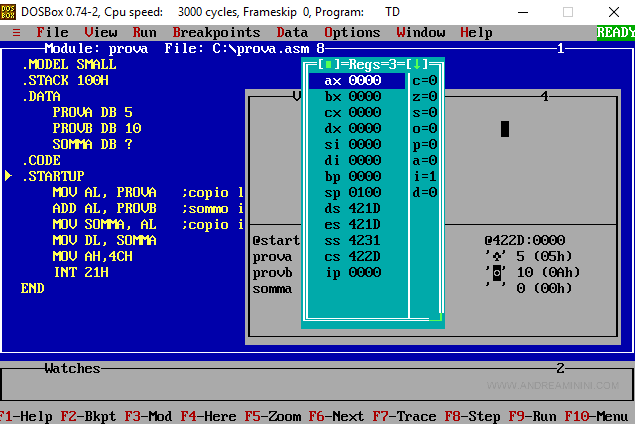Expand the Options menu
Screen dimensions: 635x424
coord(352,32)
